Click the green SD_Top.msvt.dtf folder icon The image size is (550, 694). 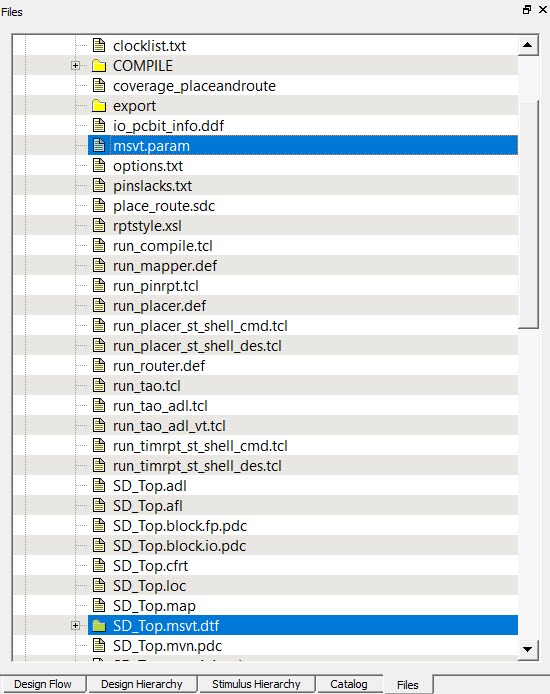click(x=99, y=625)
